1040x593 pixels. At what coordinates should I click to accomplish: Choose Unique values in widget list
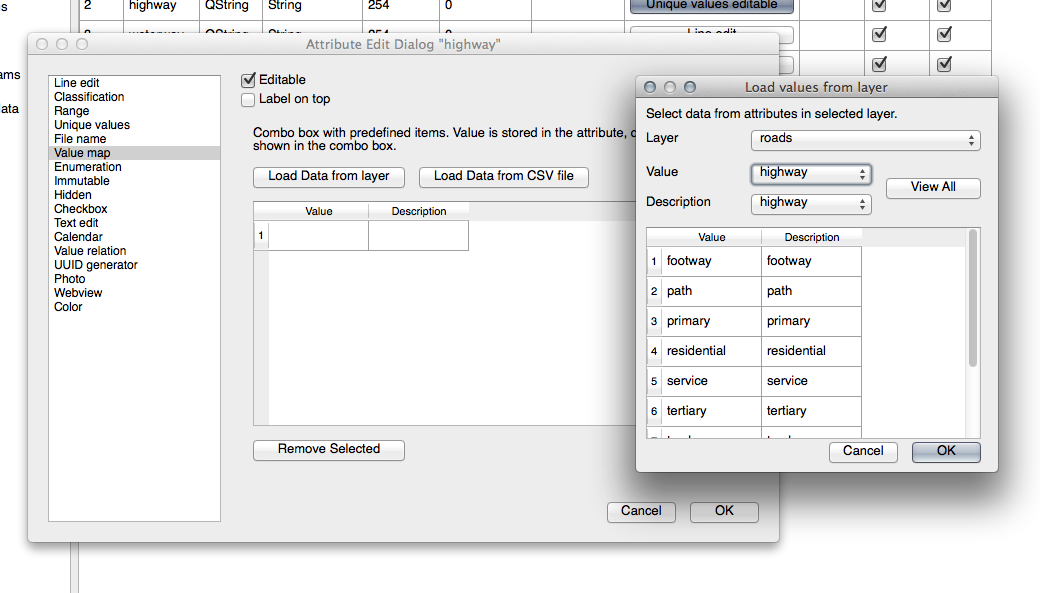pos(92,125)
